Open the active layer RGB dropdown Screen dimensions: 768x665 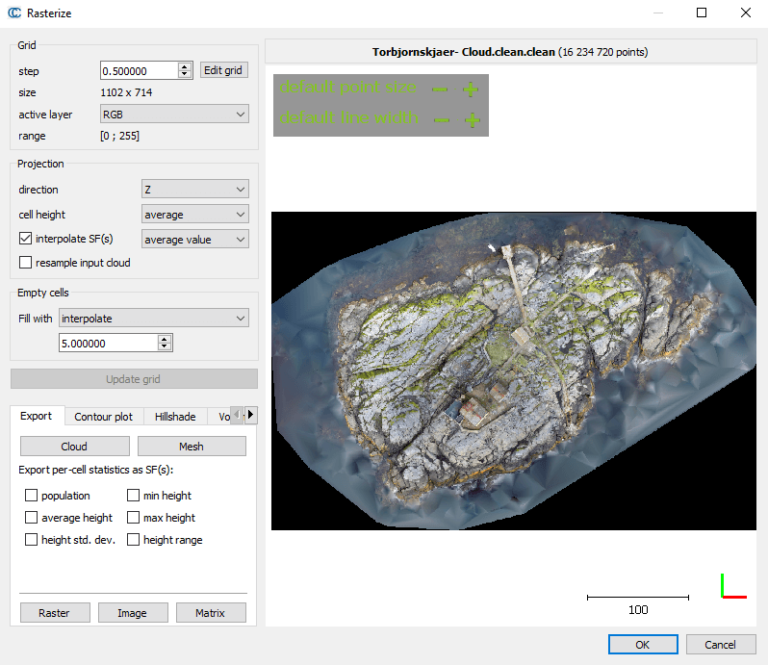(x=174, y=114)
